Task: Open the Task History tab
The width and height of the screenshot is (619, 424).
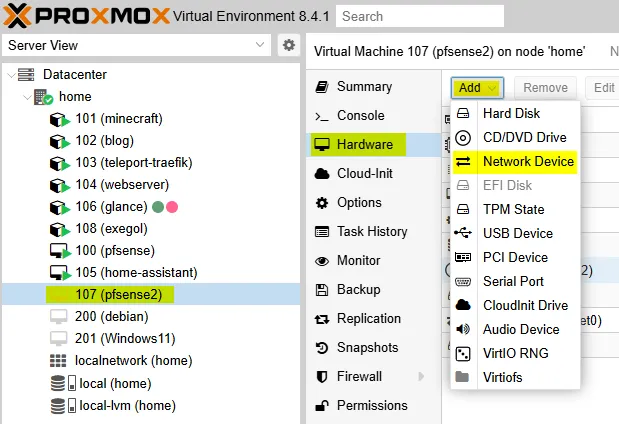Action: 373,231
